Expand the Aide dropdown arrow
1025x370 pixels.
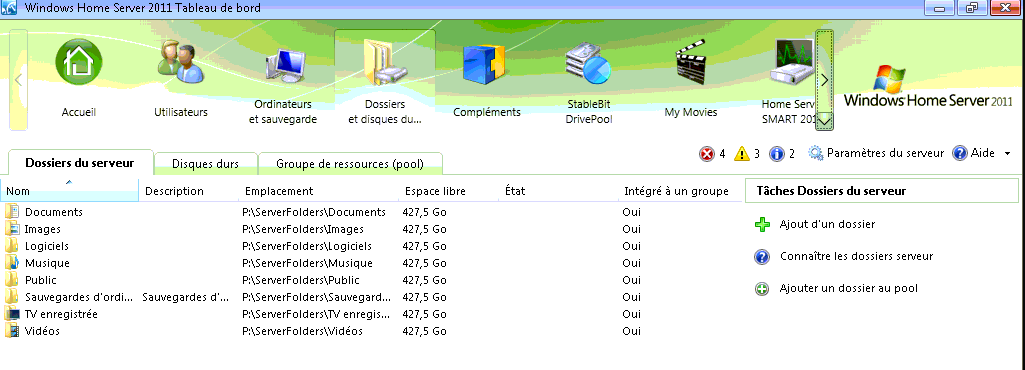coord(1007,153)
